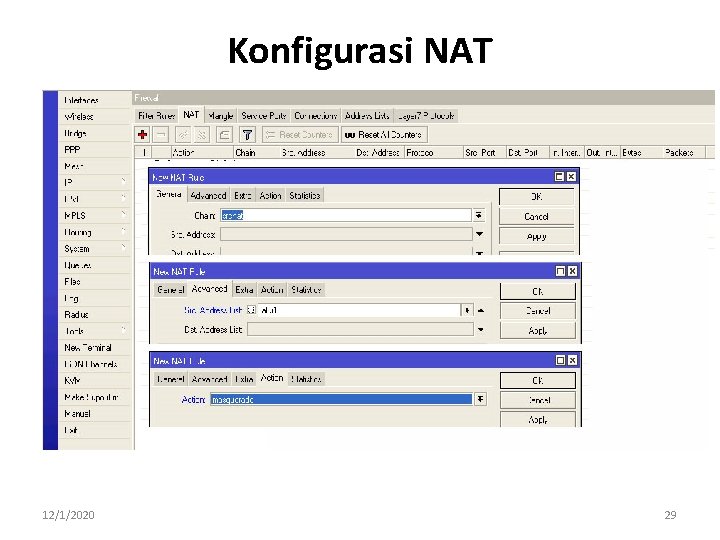
Task: Click the disable rule cross icon
Action: (202, 135)
